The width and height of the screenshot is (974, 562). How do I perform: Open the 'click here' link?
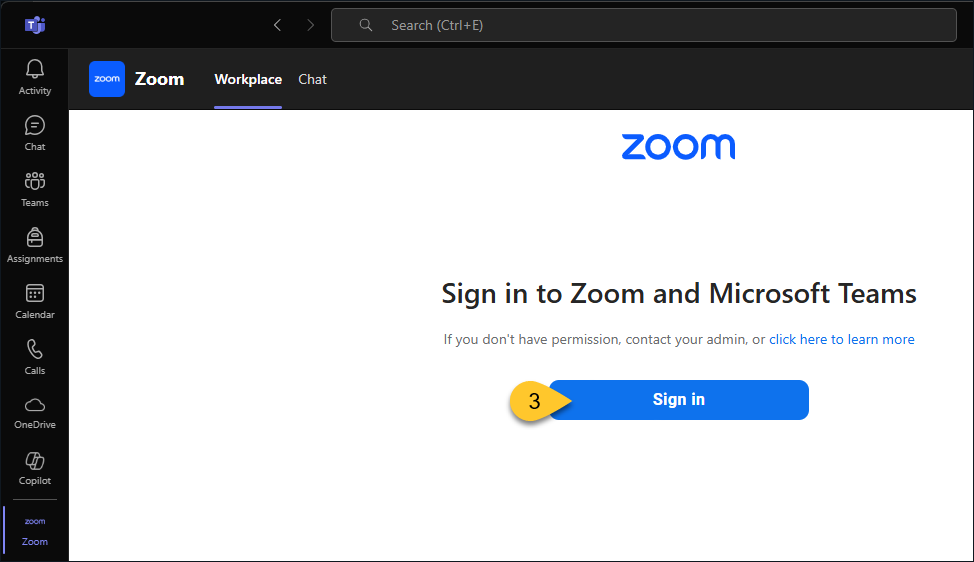(798, 339)
